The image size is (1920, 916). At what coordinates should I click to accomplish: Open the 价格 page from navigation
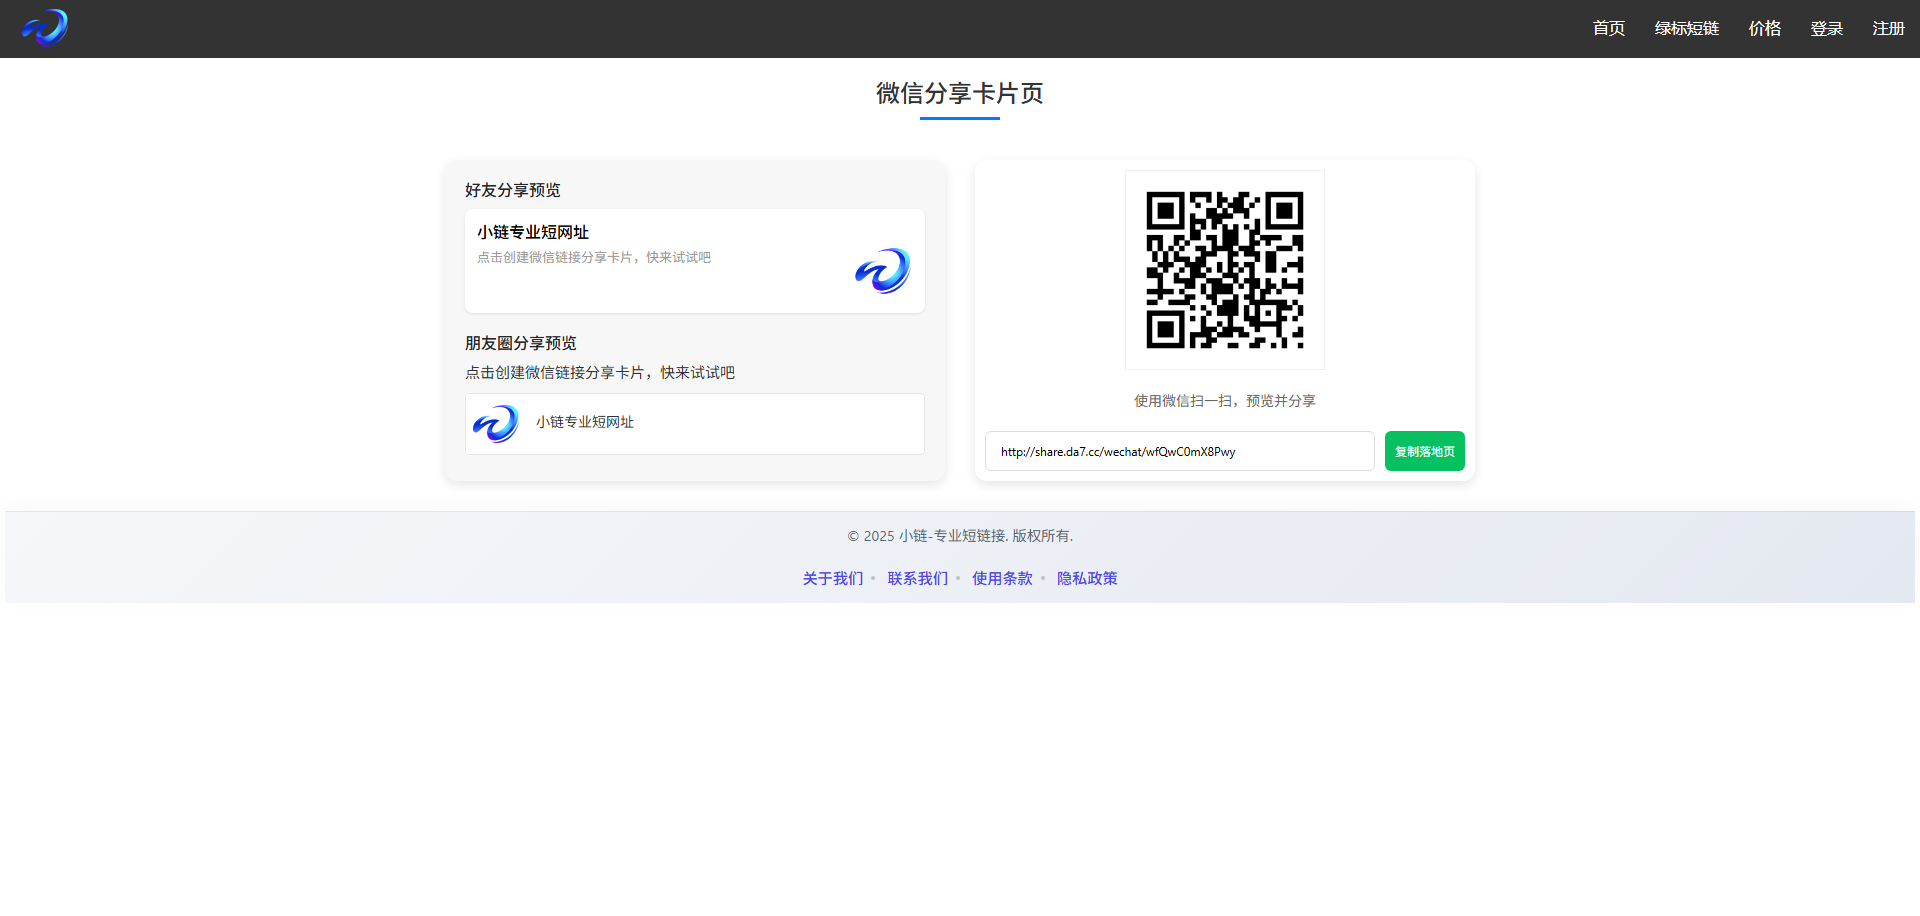[x=1764, y=28]
